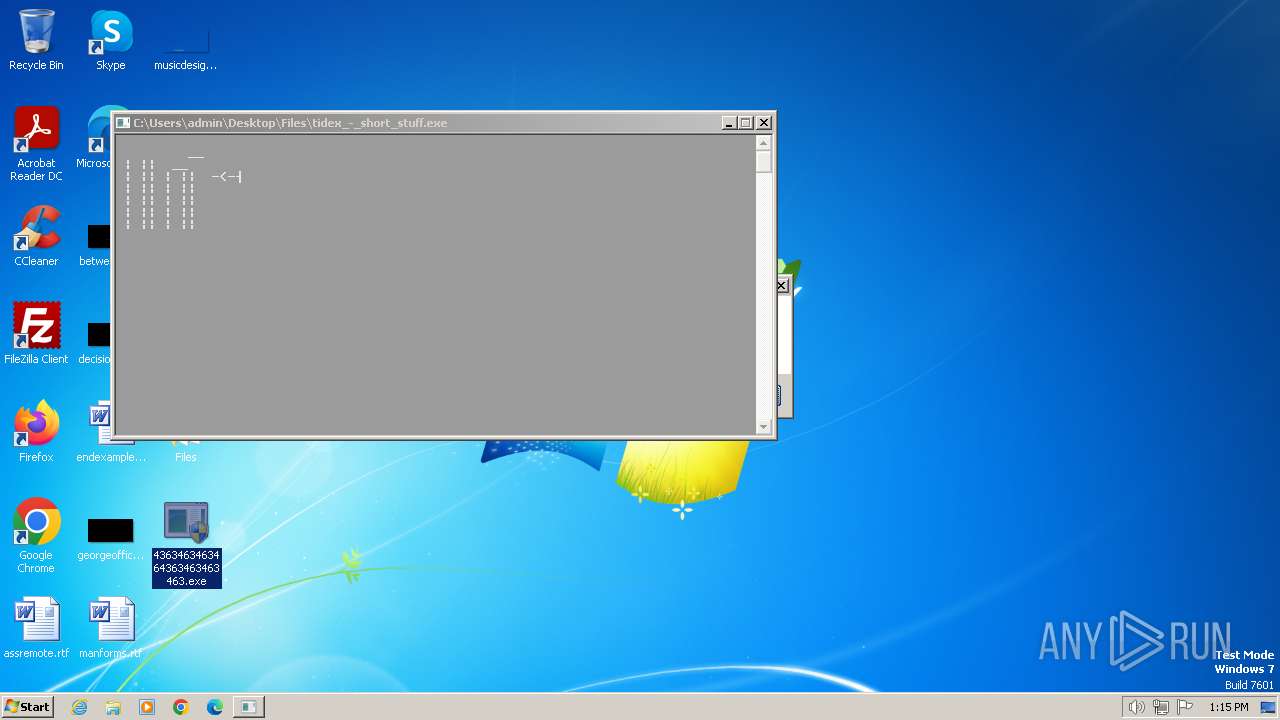Screen dimensions: 1280x720
Task: Click the console window system menu icon
Action: point(123,123)
